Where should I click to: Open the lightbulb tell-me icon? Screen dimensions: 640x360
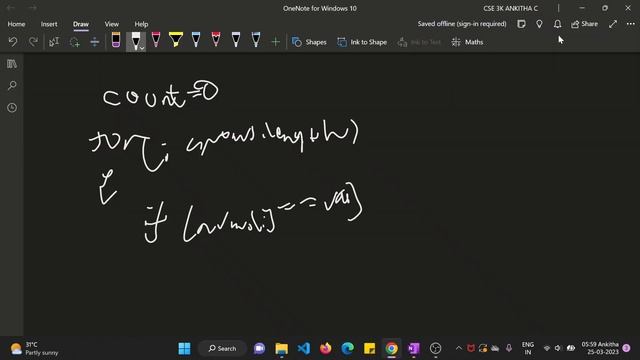point(539,24)
